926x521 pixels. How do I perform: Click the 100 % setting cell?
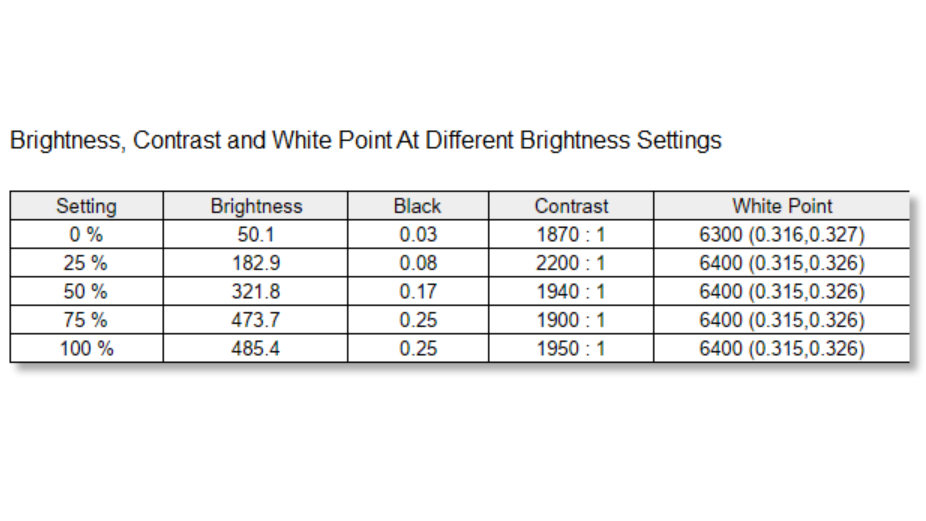pyautogui.click(x=86, y=349)
